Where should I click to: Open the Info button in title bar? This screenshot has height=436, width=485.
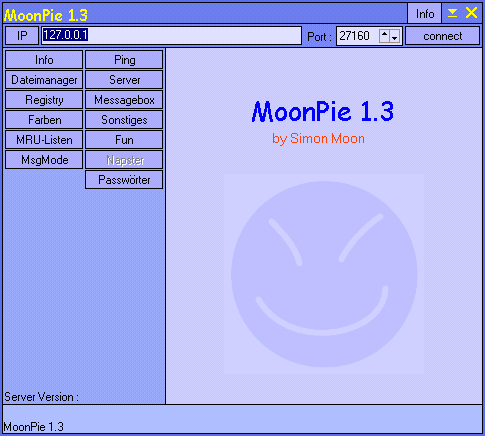tap(424, 13)
